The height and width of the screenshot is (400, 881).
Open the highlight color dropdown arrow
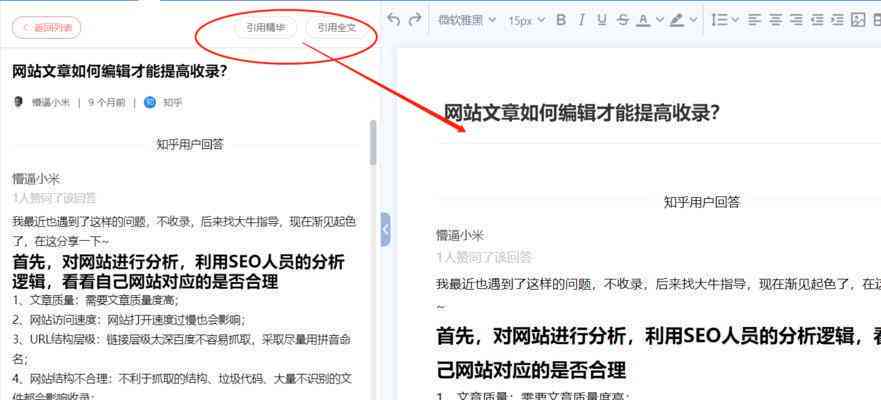693,20
